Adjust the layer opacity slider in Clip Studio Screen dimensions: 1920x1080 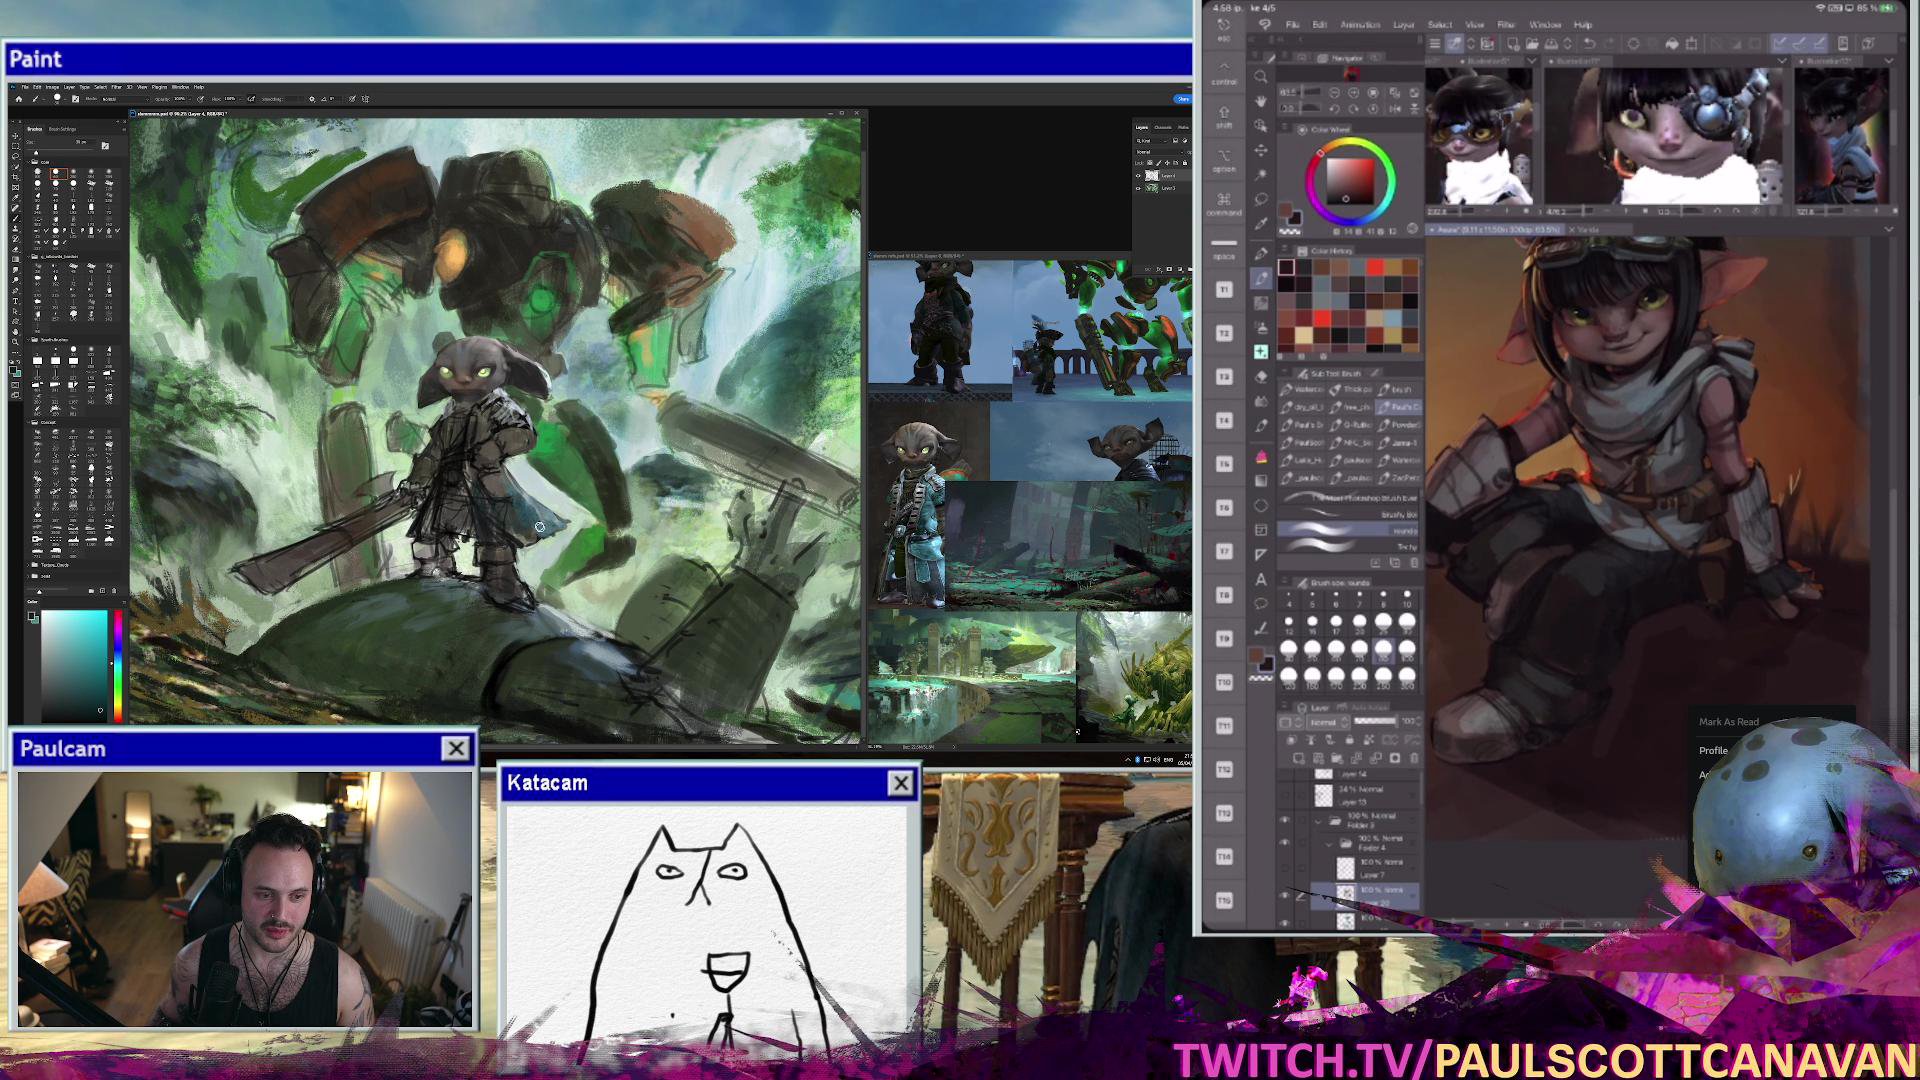pyautogui.click(x=1374, y=721)
